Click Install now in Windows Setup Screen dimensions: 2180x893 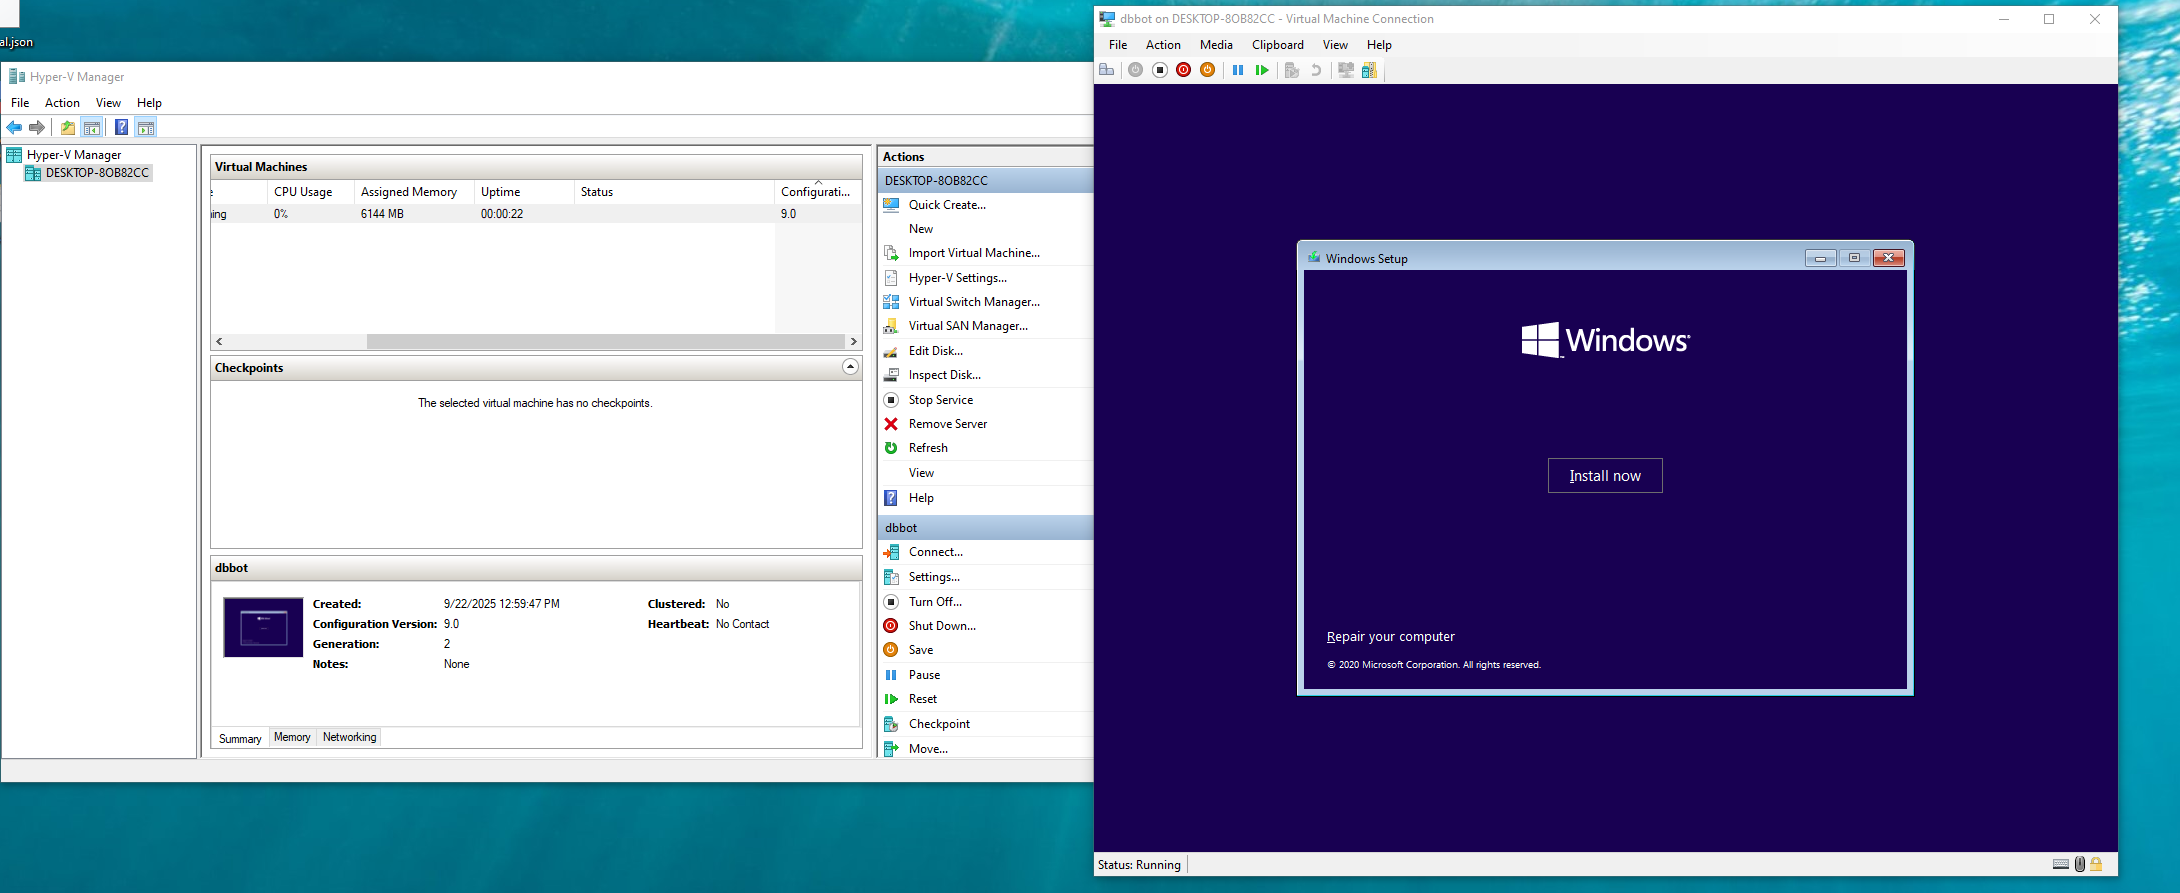pos(1605,476)
